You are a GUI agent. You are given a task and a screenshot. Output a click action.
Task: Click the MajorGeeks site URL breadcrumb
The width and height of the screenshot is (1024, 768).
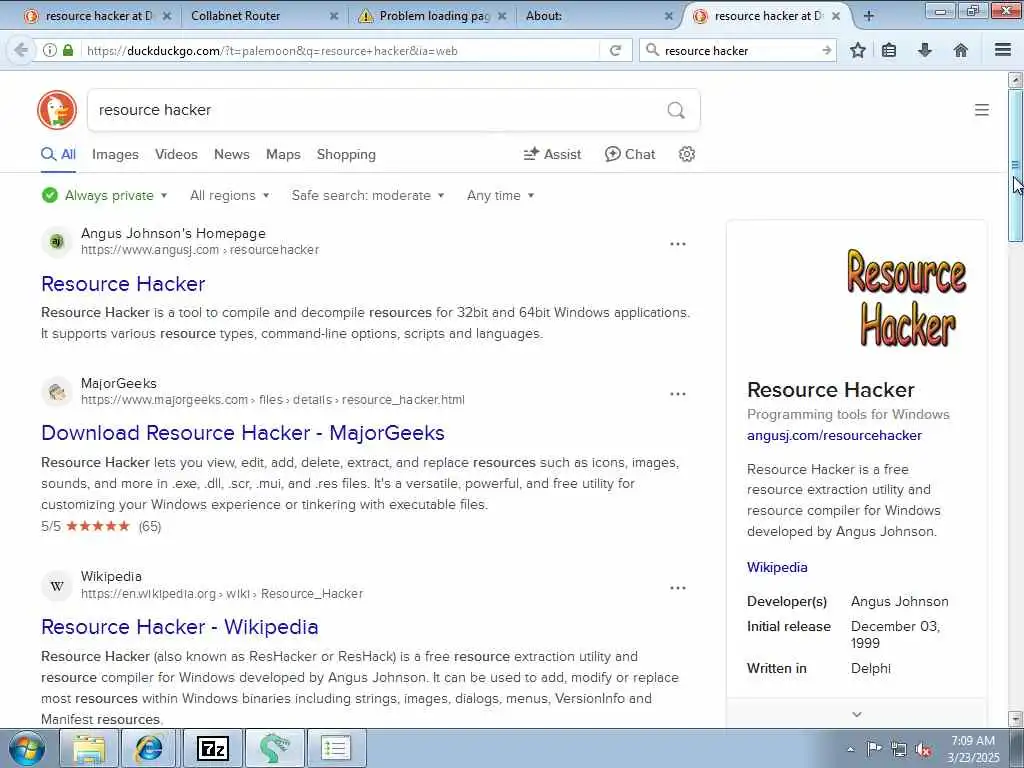273,400
